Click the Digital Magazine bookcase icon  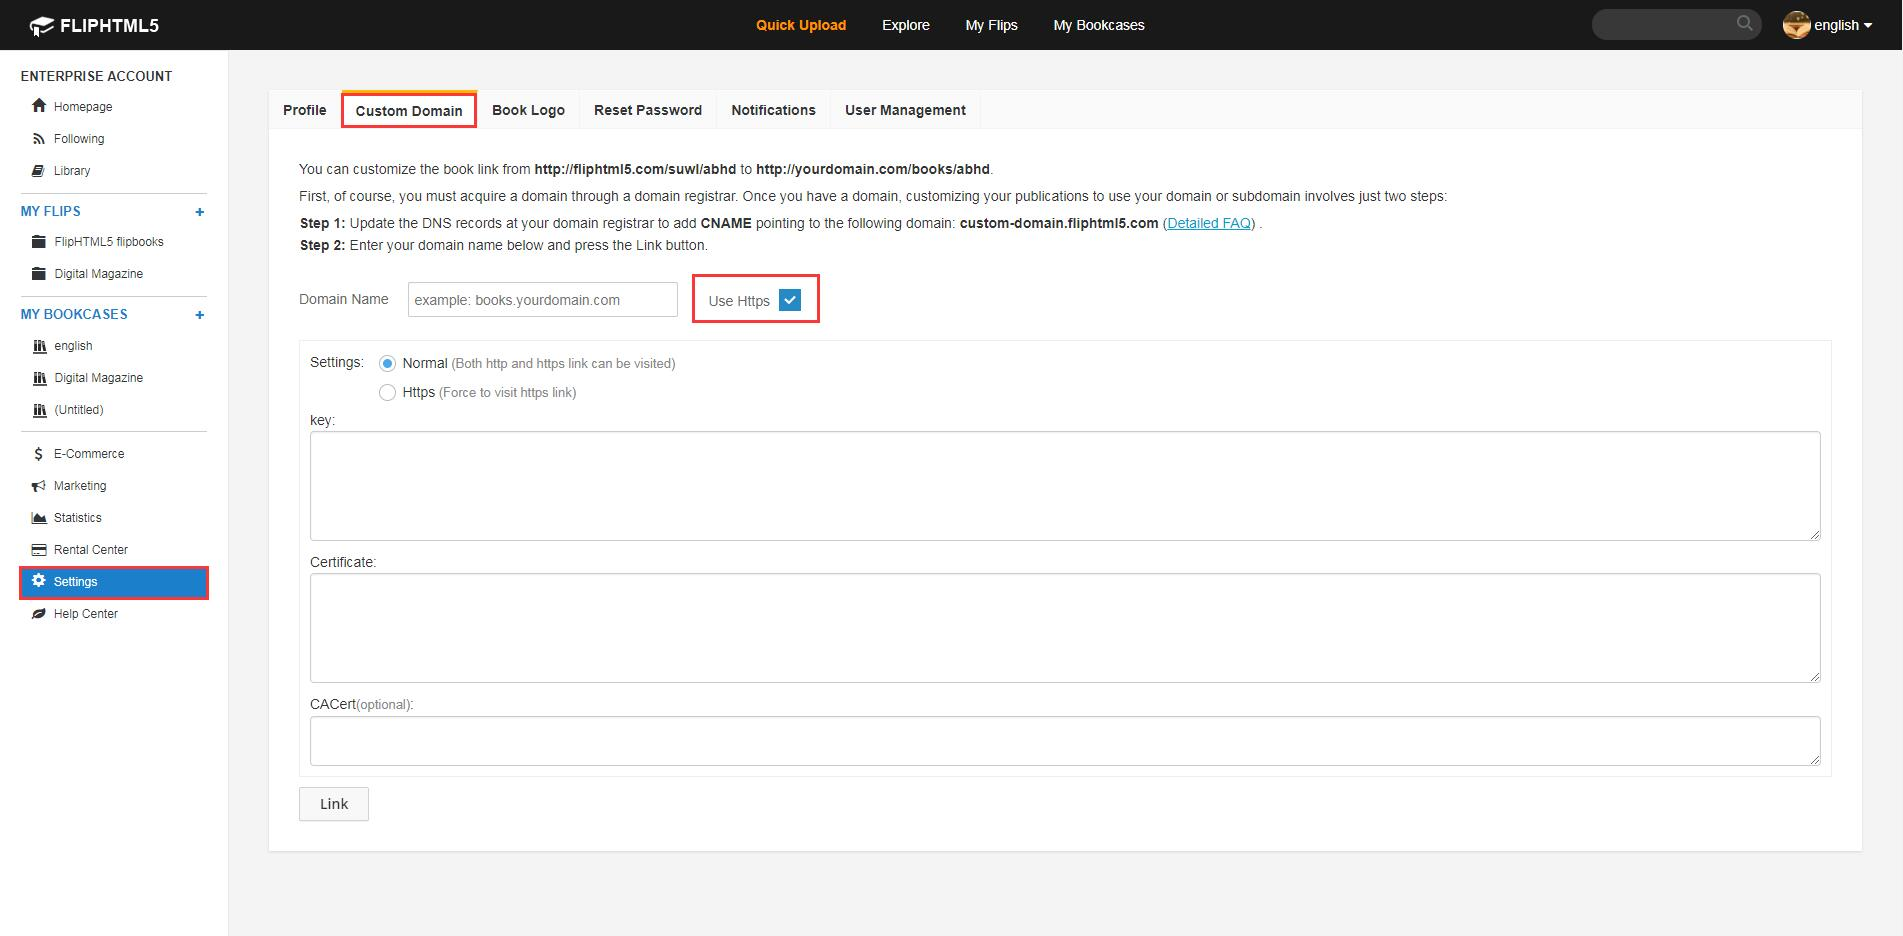pos(40,378)
